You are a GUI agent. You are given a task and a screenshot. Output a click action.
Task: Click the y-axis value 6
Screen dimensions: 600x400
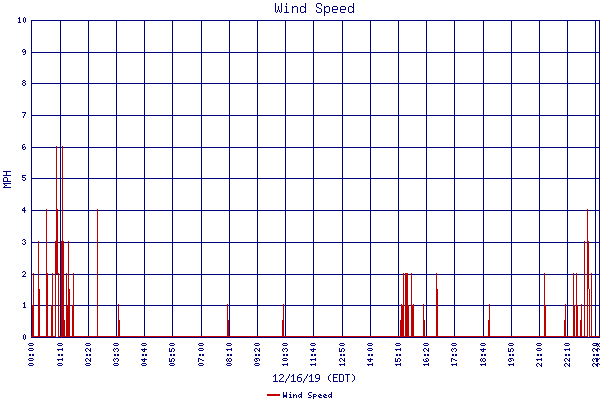(24, 147)
